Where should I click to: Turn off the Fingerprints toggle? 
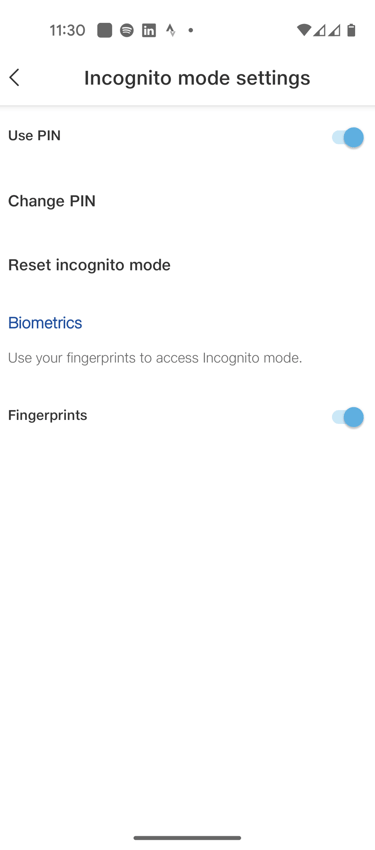tap(347, 417)
